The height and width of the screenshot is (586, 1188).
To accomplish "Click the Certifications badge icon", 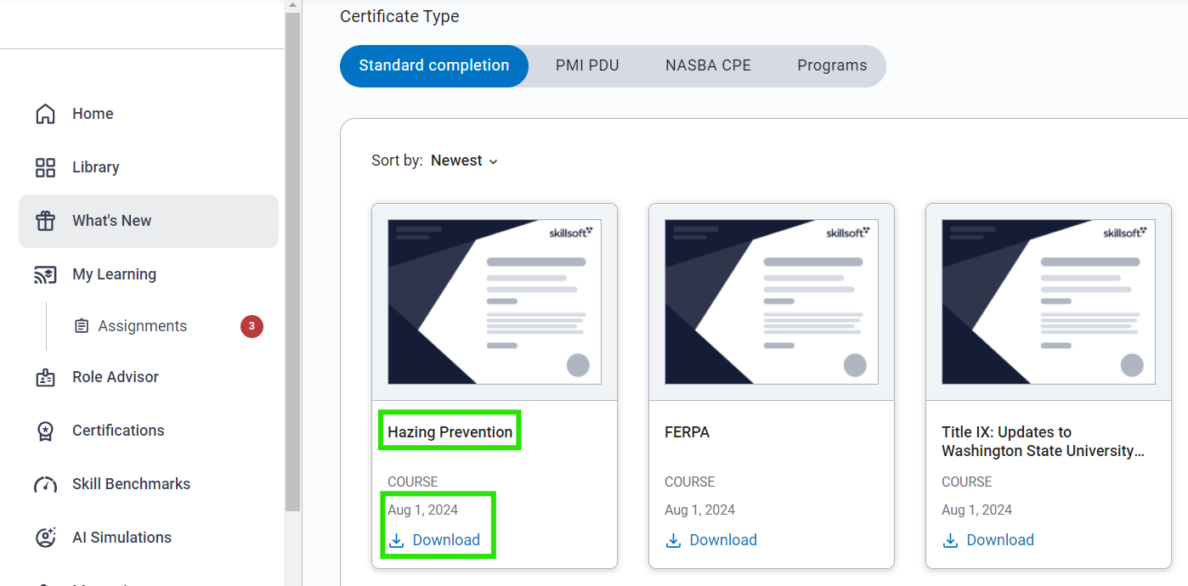I will coord(45,431).
